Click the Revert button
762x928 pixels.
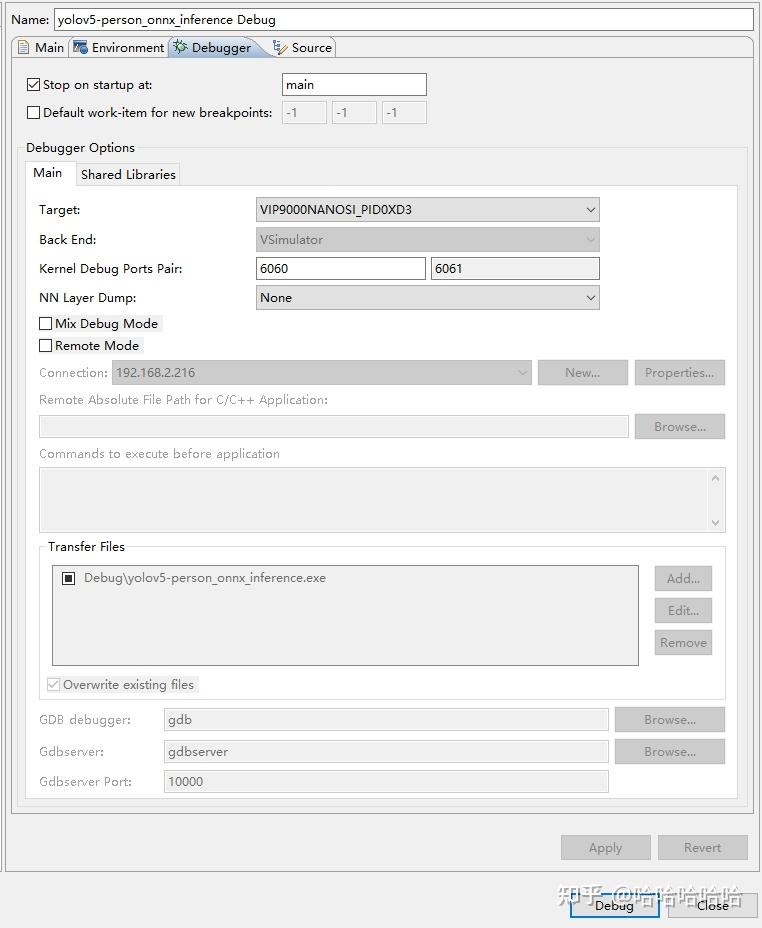tap(703, 848)
